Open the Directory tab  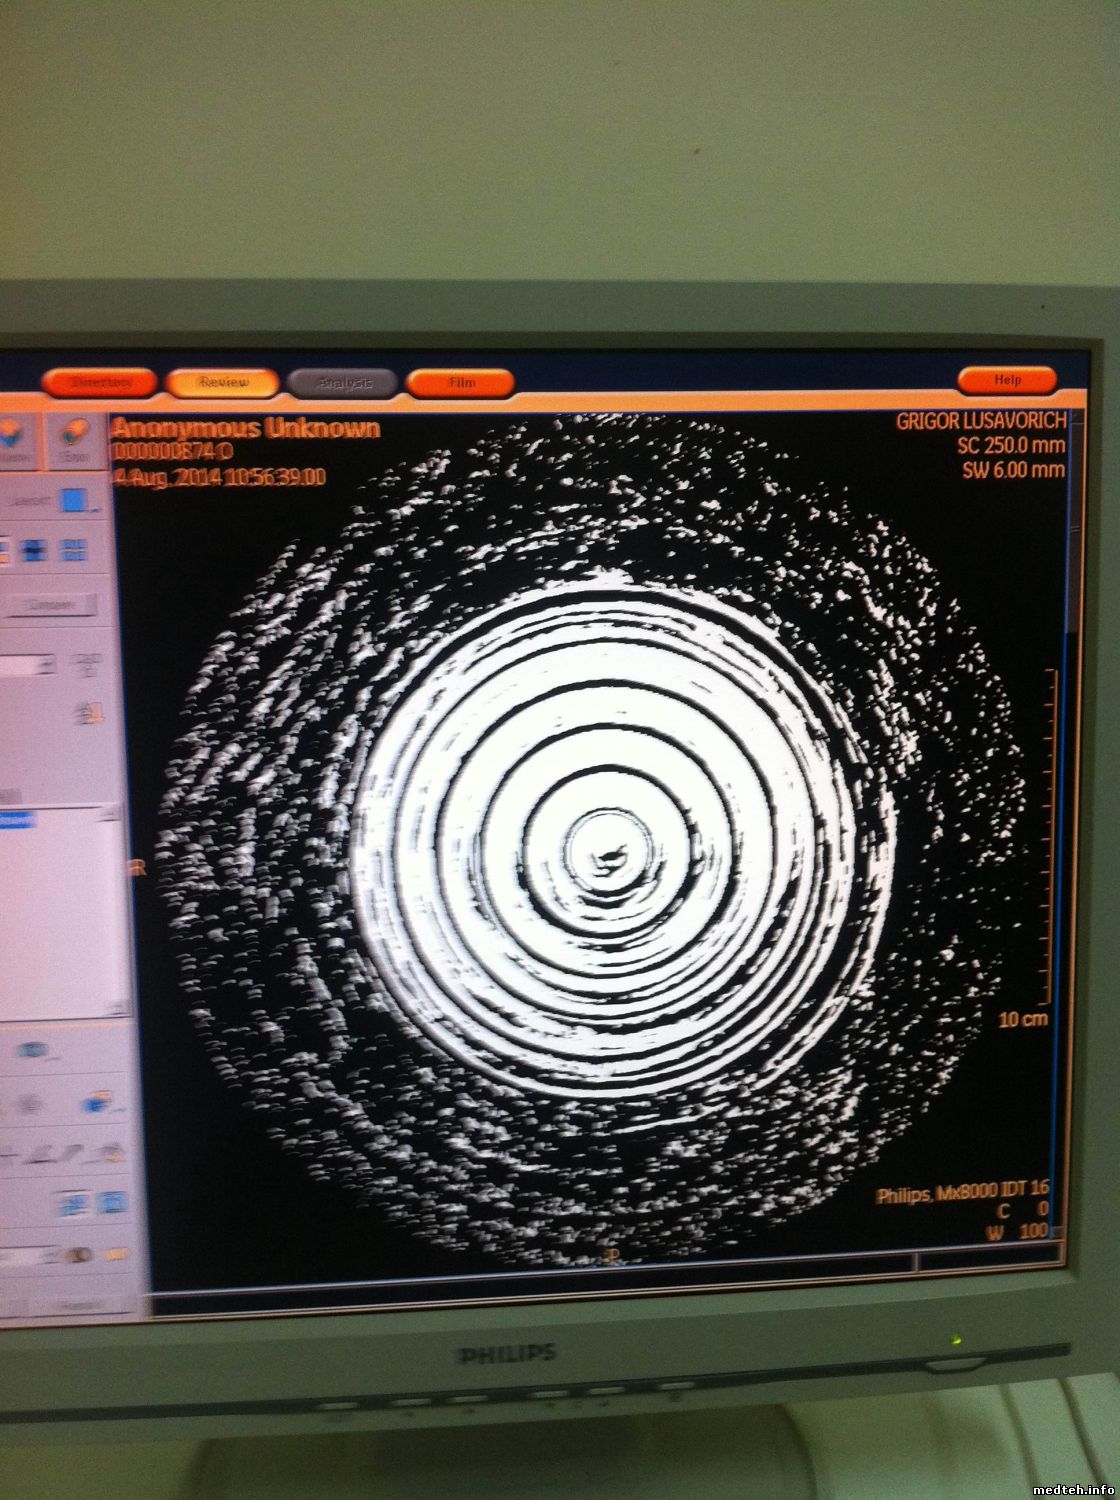coord(100,382)
